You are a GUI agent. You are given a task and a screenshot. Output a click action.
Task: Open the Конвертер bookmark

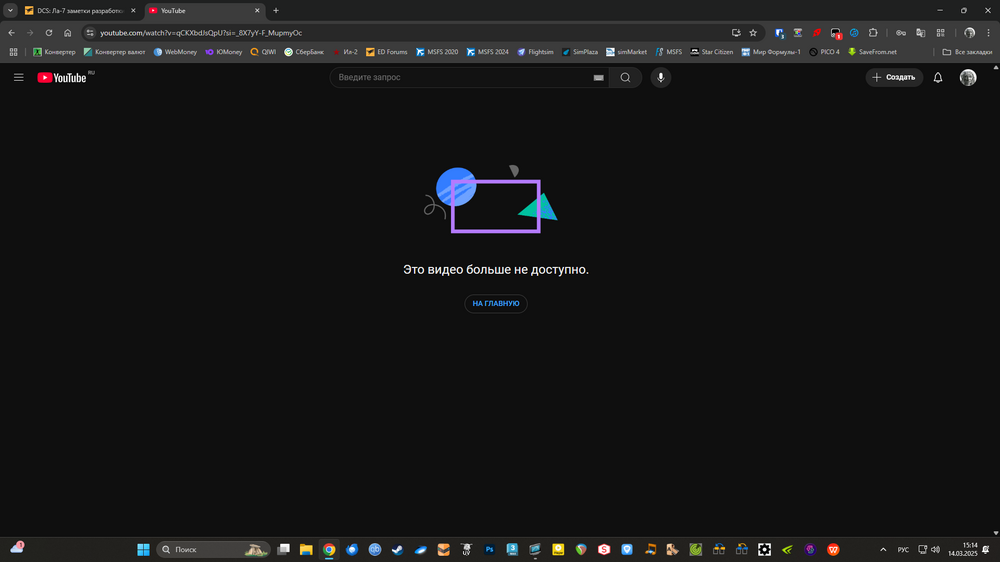point(54,52)
